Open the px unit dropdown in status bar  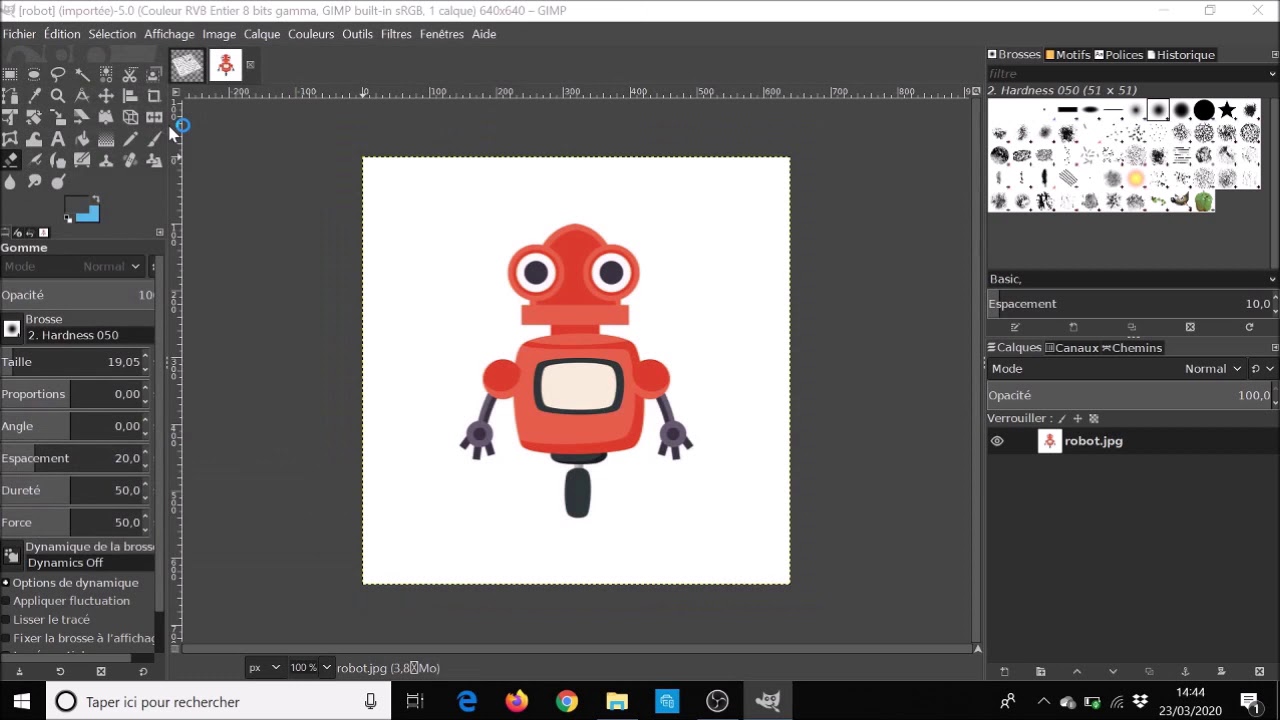264,668
